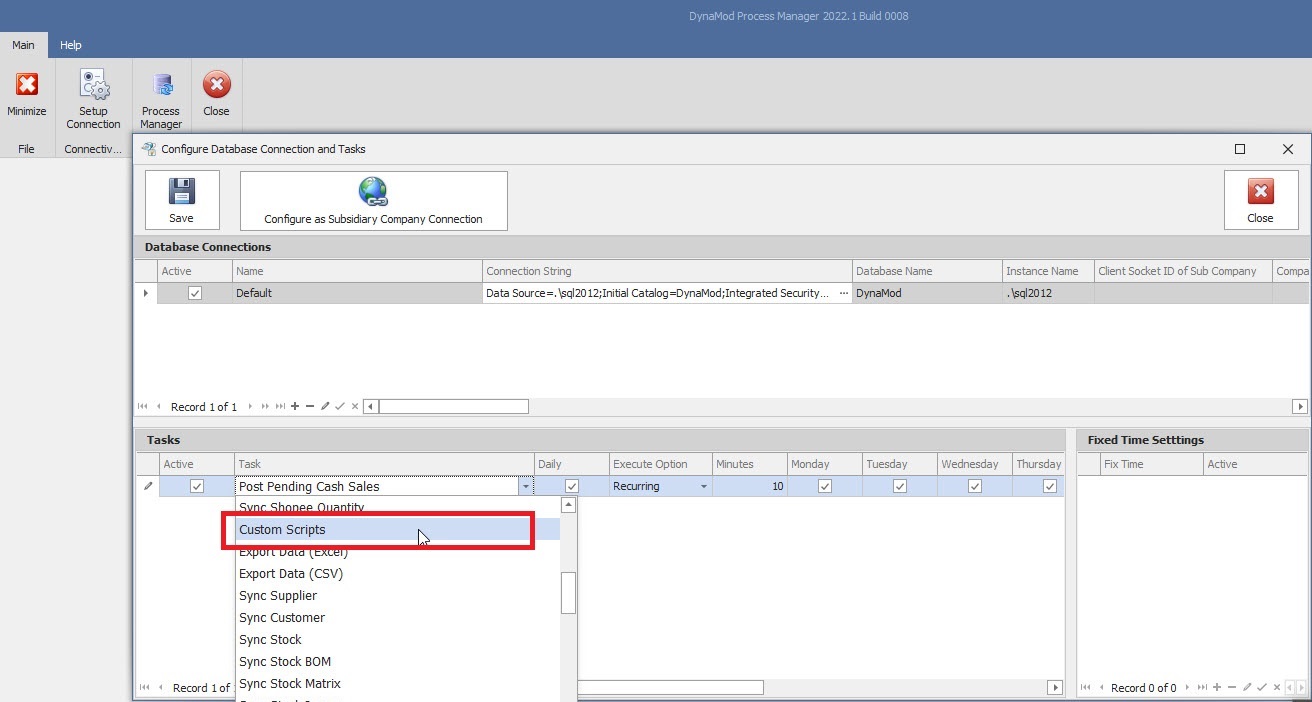Select the Default connection name cell
This screenshot has height=702, width=1312.
pos(357,293)
